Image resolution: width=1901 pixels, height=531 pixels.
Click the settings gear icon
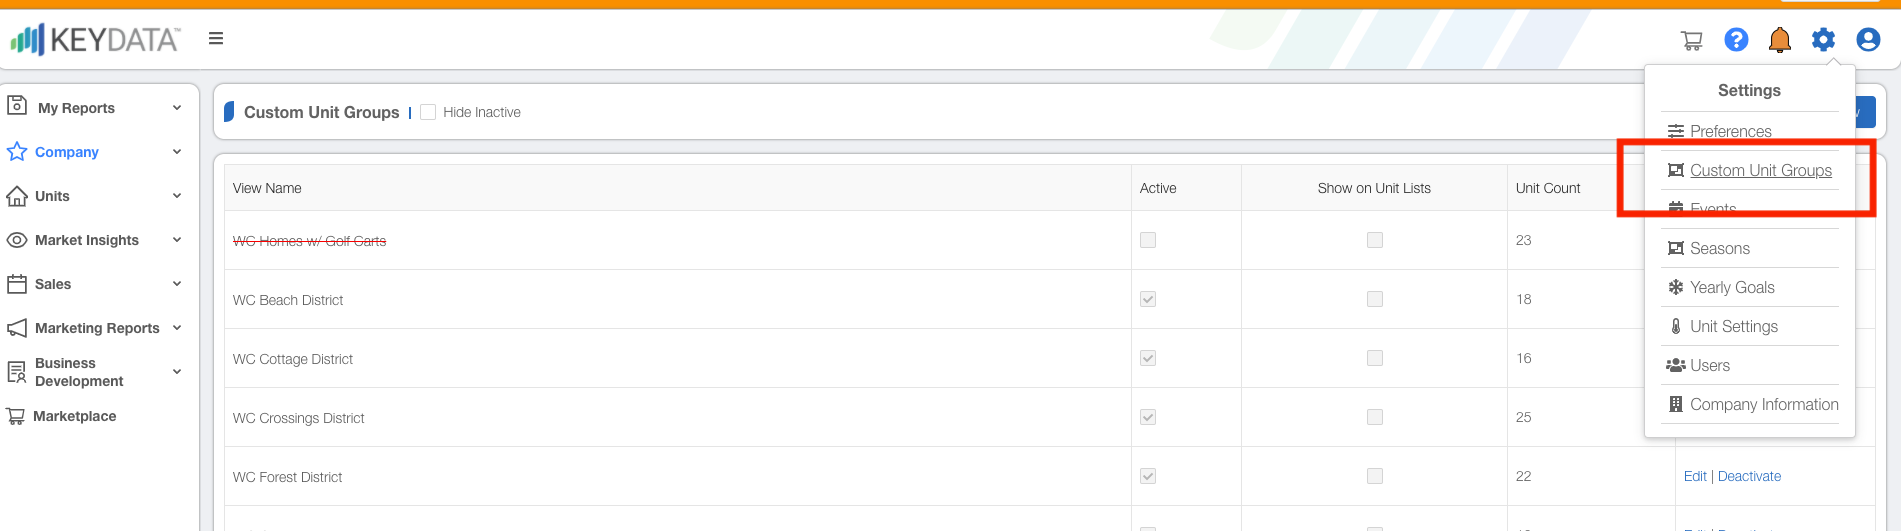pos(1823,39)
